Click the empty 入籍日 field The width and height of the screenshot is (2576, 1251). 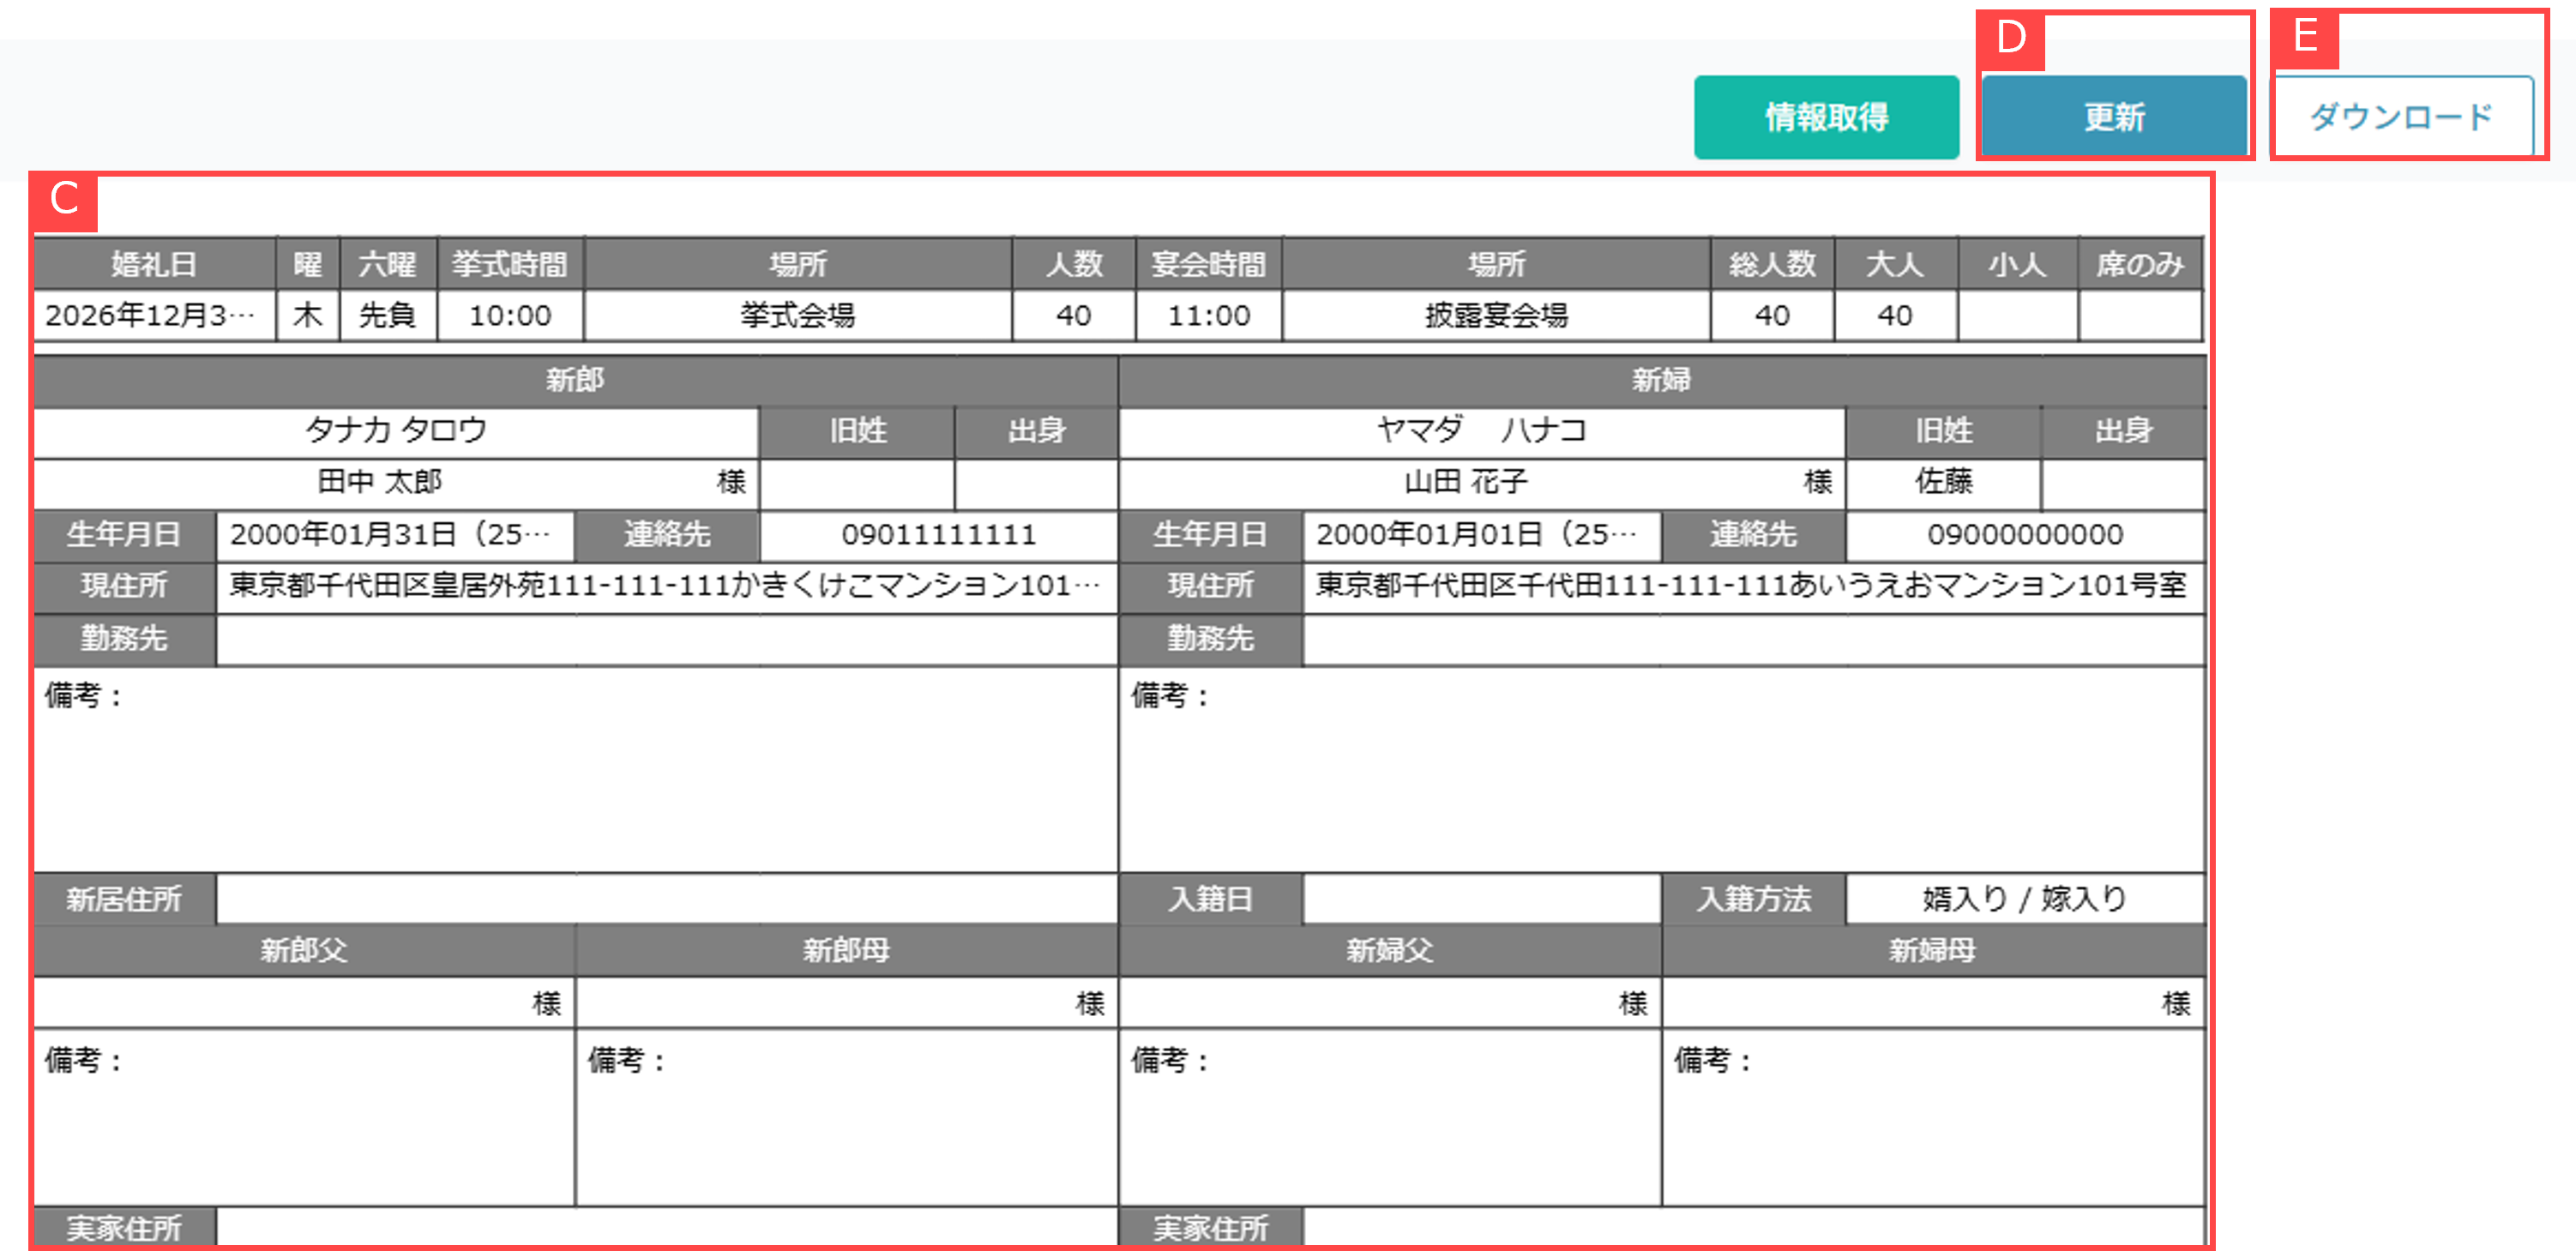tap(1480, 899)
